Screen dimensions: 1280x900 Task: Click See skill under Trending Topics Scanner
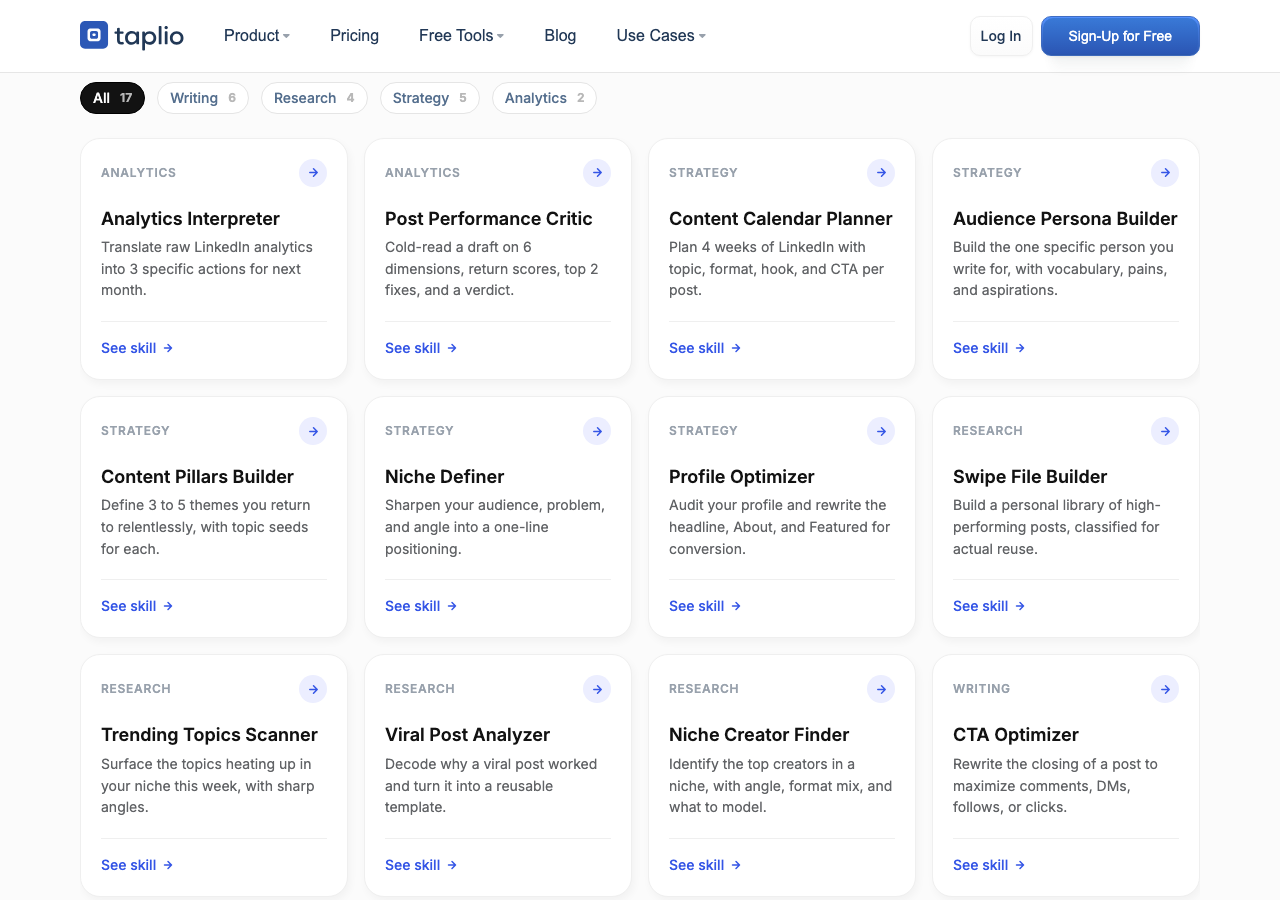137,865
